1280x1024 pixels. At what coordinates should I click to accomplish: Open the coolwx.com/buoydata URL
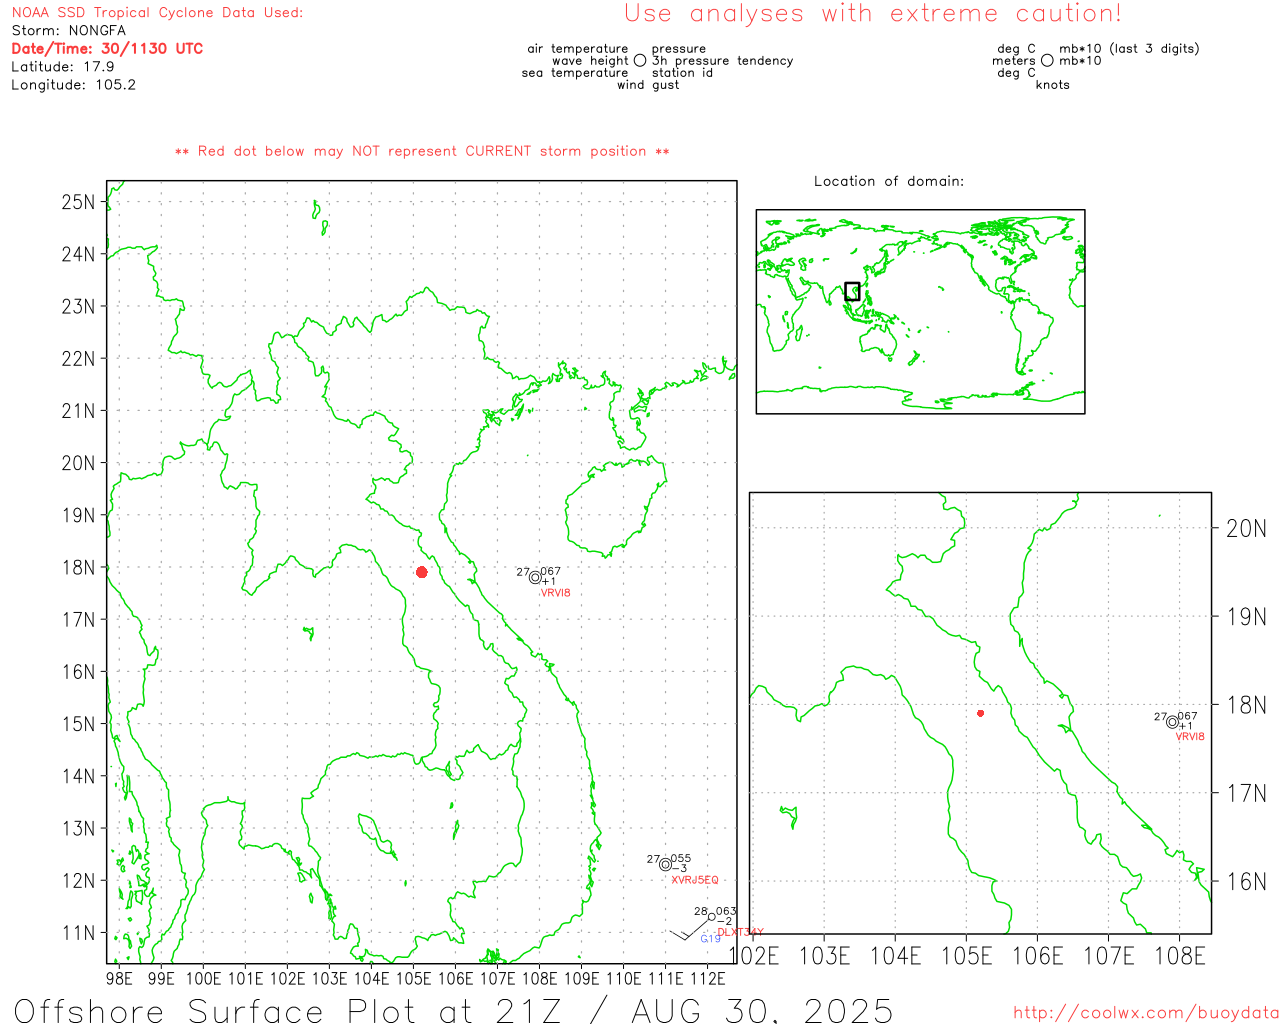pyautogui.click(x=1146, y=1013)
